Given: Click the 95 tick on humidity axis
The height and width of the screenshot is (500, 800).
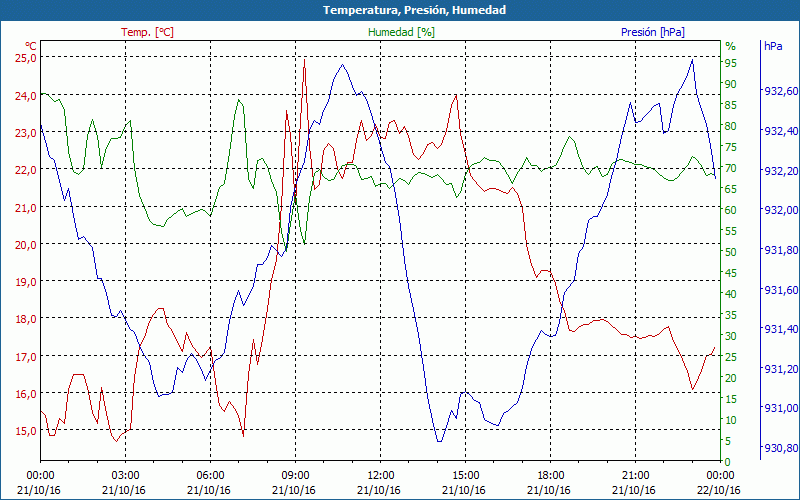Looking at the screenshot, I should click(x=731, y=63).
